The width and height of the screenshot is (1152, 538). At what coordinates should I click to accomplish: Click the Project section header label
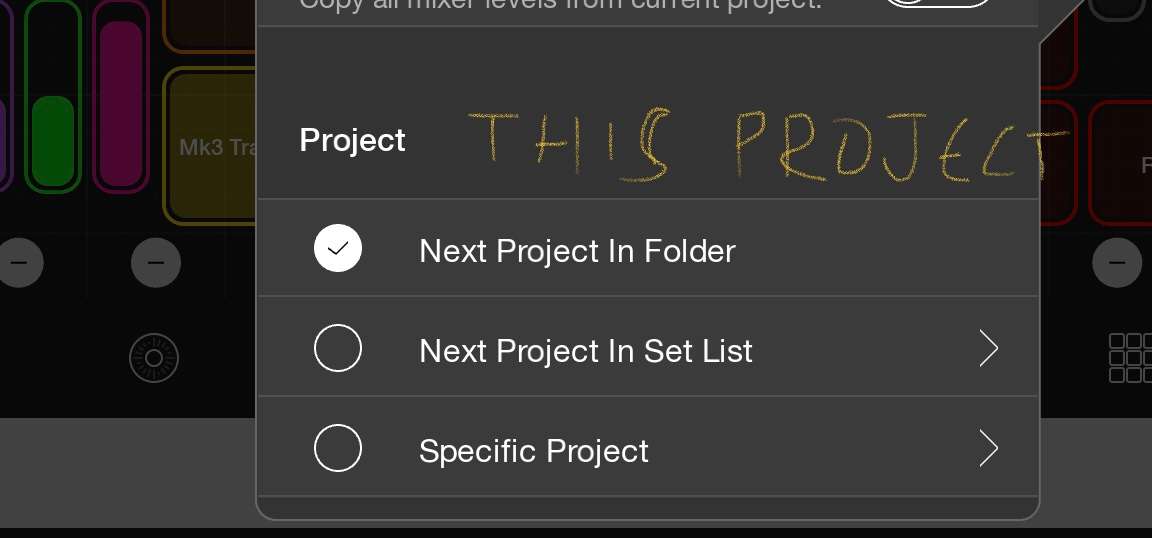[352, 140]
